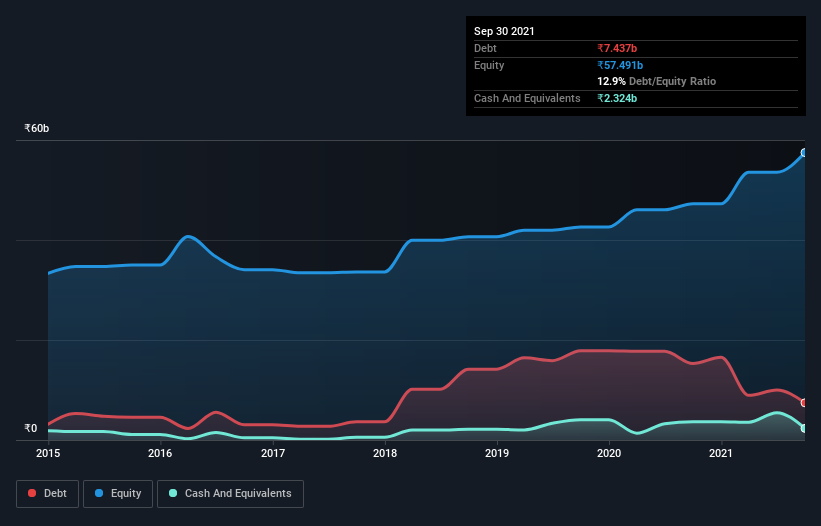Click the tooltip Debt row label
Image resolution: width=821 pixels, height=526 pixels.
485,48
